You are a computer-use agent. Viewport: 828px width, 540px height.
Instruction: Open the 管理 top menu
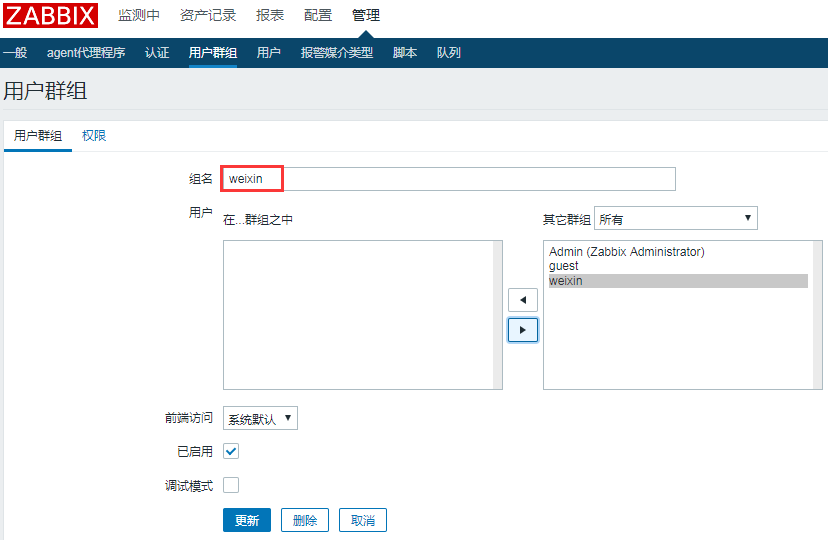366,15
